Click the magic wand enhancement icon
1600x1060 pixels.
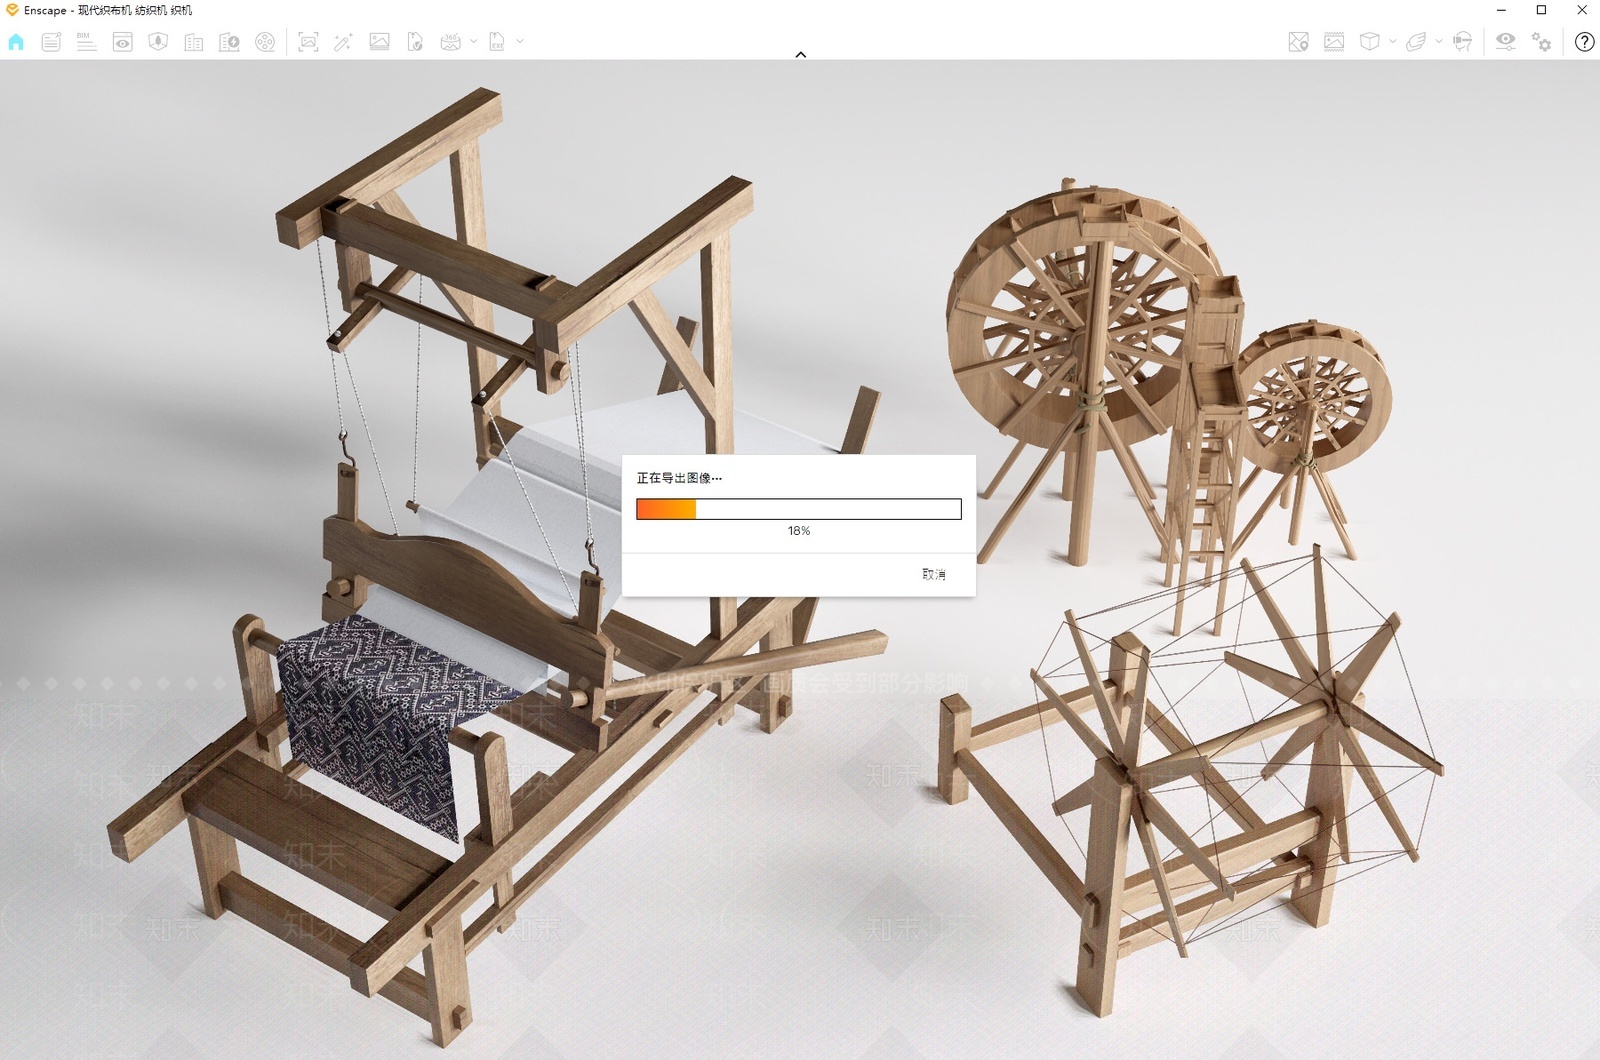click(x=343, y=42)
